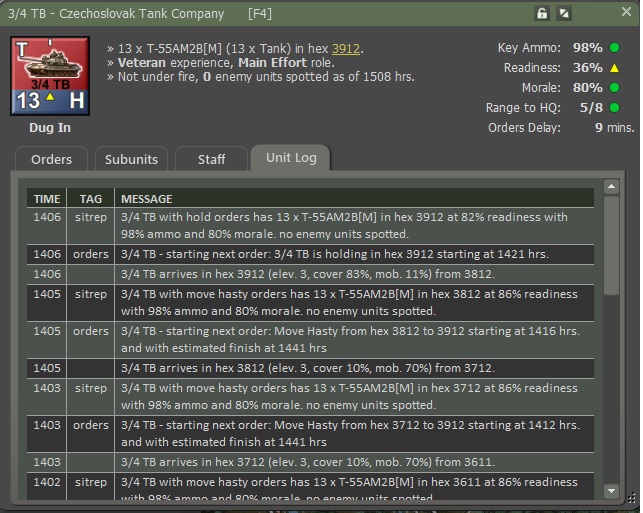Switch to the Orders tab
Image resolution: width=643 pixels, height=513 pixels.
point(51,159)
